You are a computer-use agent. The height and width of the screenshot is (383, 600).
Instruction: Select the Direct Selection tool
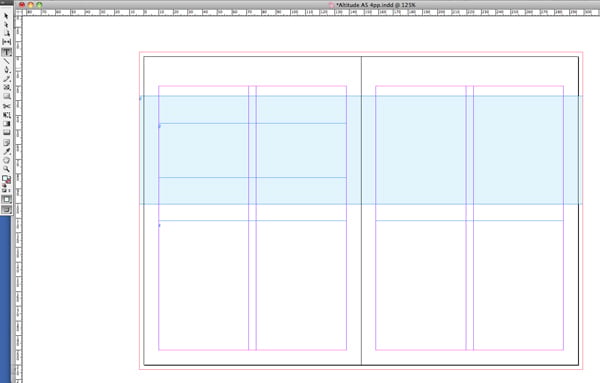tap(6, 24)
